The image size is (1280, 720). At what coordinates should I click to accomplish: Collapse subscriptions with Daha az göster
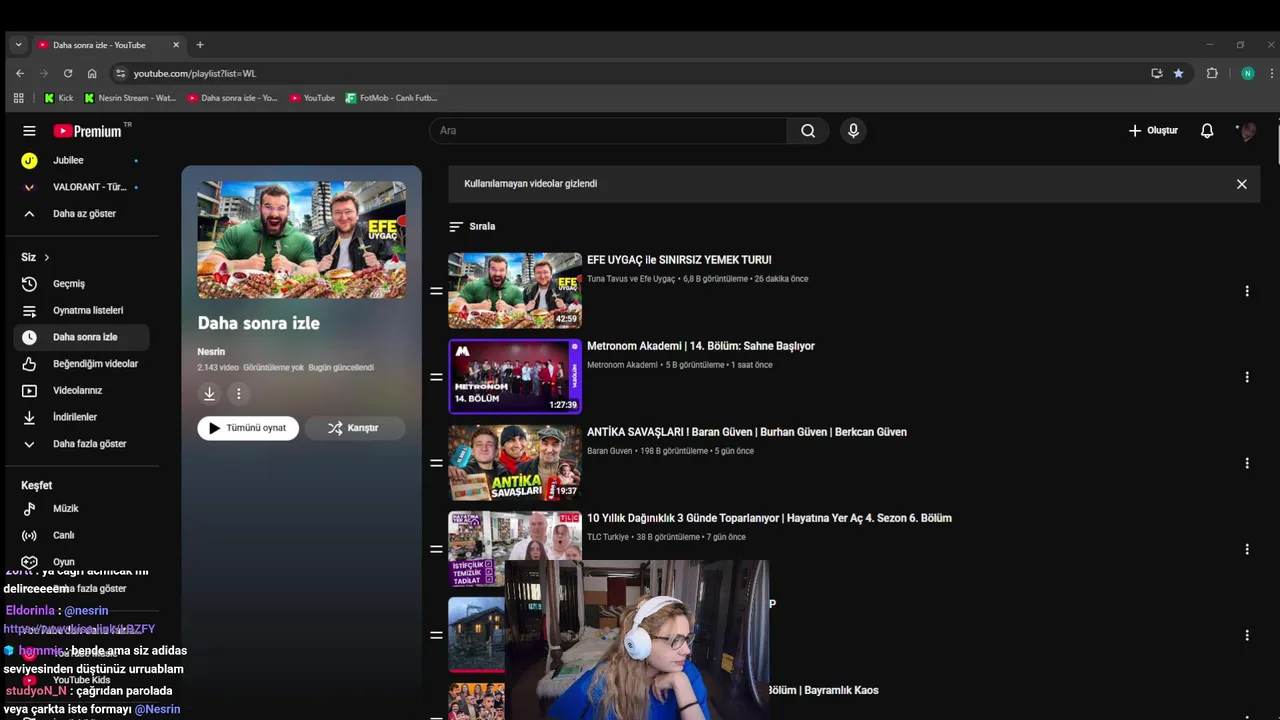pyautogui.click(x=82, y=214)
